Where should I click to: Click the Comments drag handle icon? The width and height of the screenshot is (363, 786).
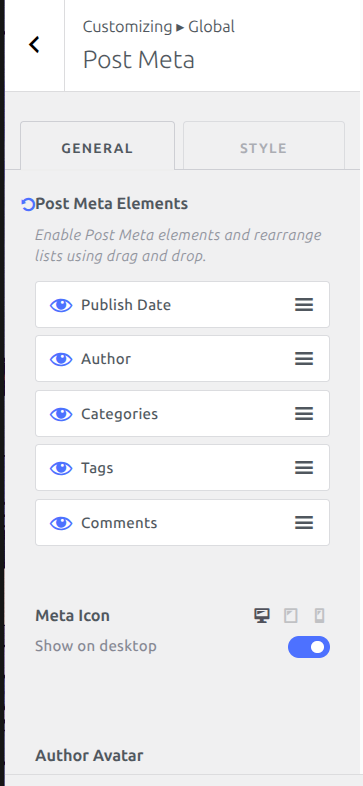(304, 523)
